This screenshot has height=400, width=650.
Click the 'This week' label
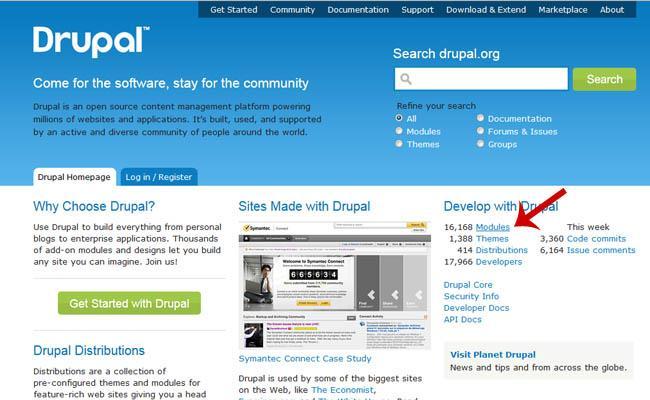(588, 227)
